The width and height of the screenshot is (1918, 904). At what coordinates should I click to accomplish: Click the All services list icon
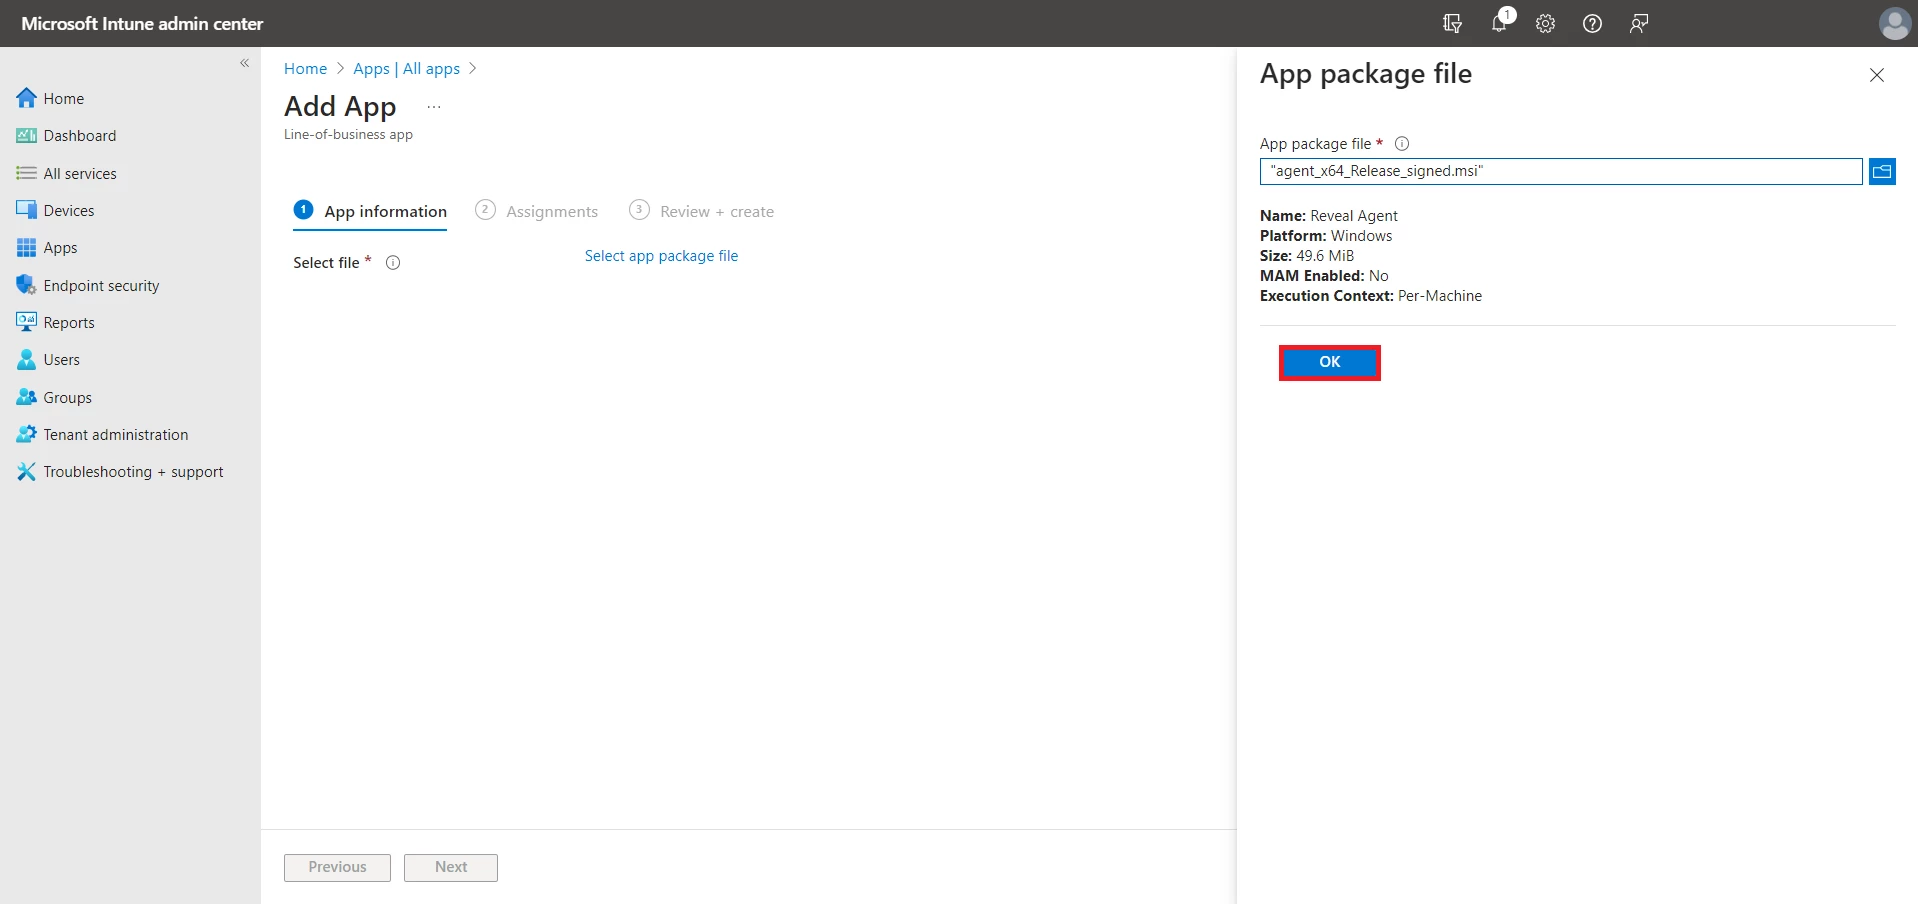coord(27,173)
